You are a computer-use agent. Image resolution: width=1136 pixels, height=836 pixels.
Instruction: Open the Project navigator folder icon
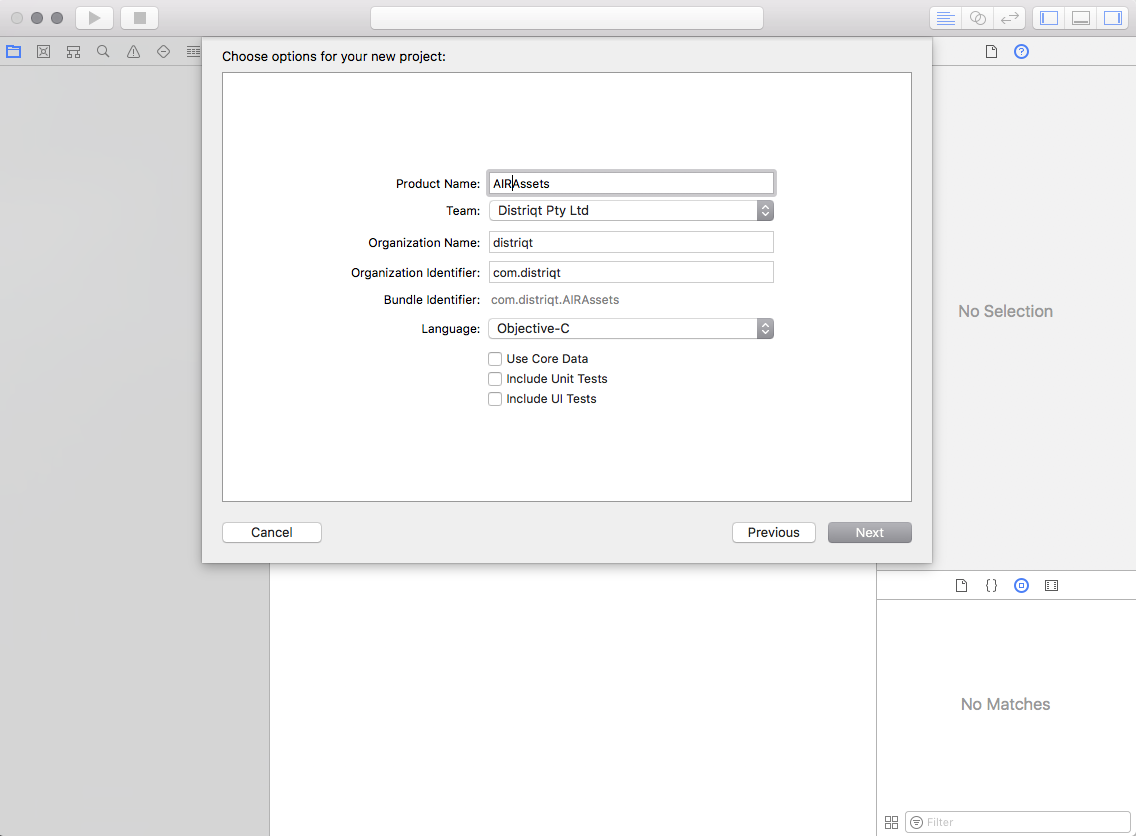tap(14, 51)
